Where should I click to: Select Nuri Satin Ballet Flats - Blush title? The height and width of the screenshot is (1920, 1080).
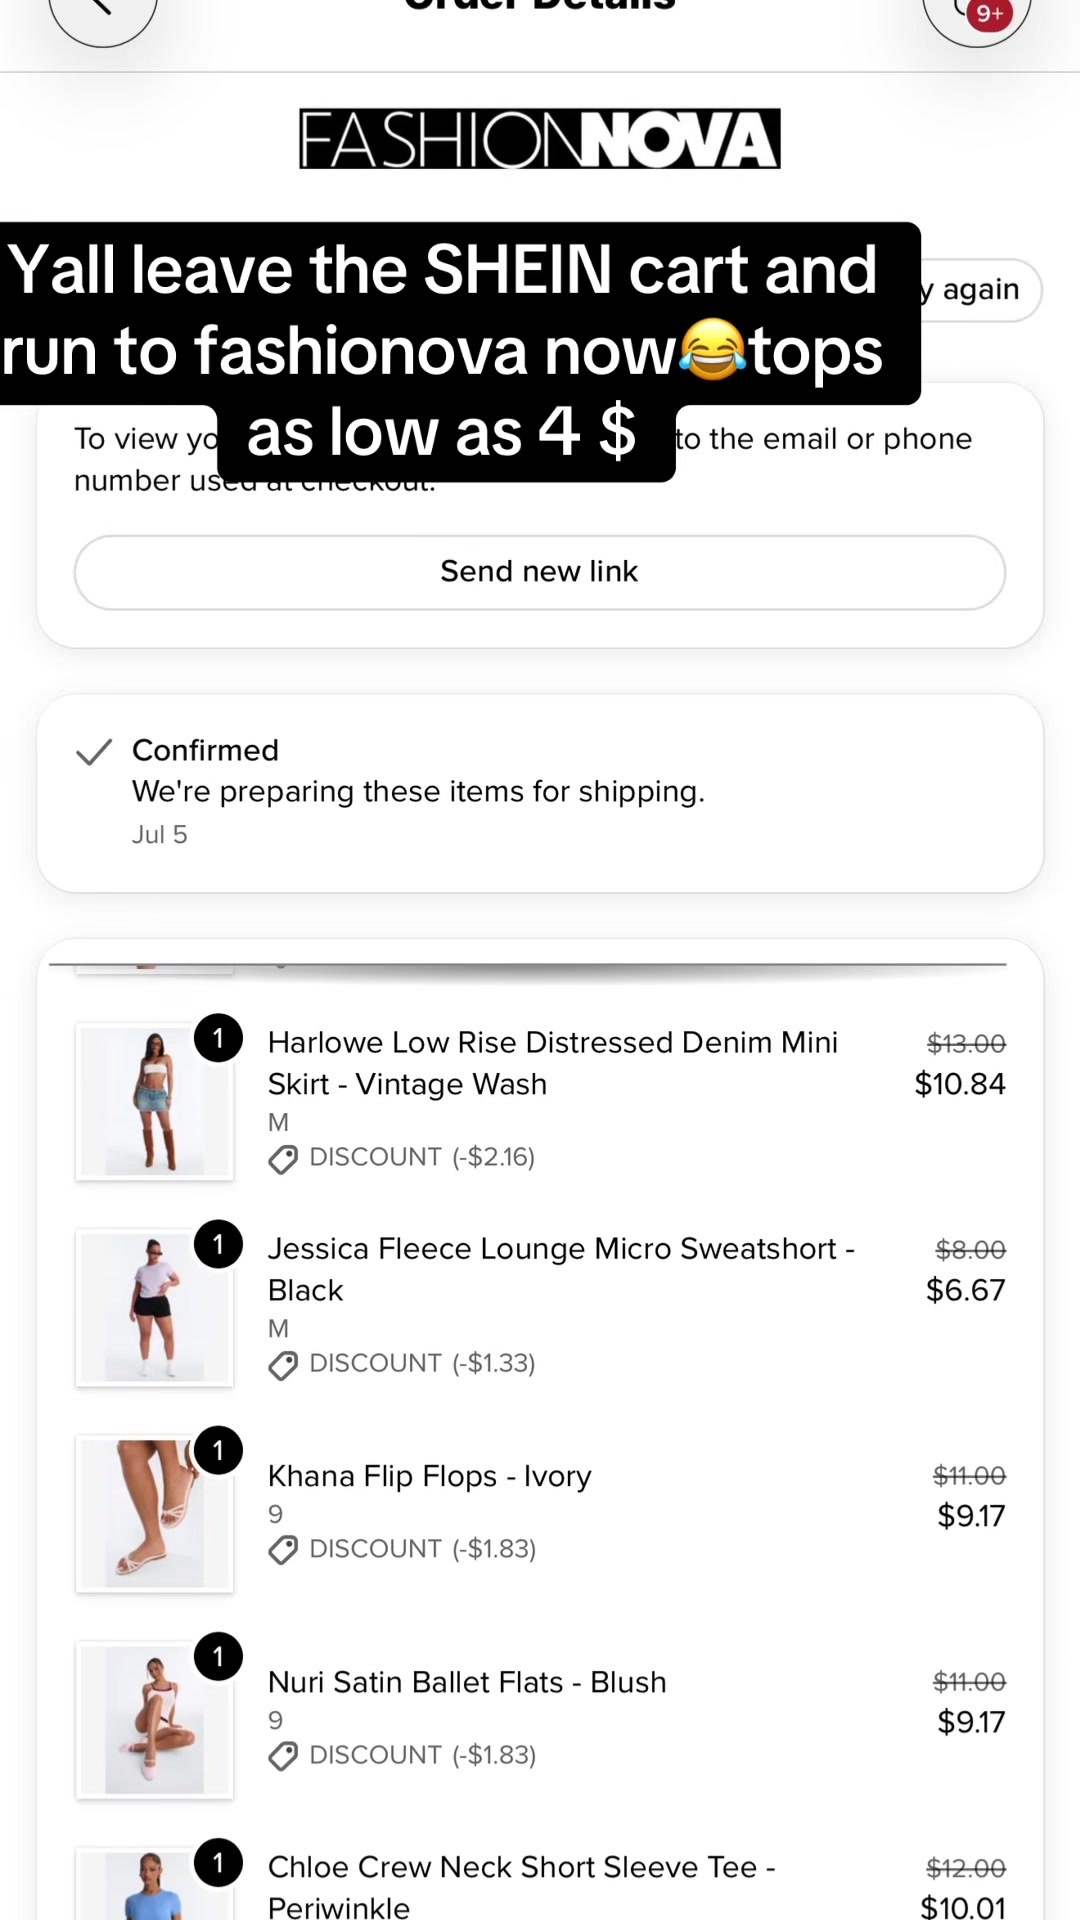467,1682
